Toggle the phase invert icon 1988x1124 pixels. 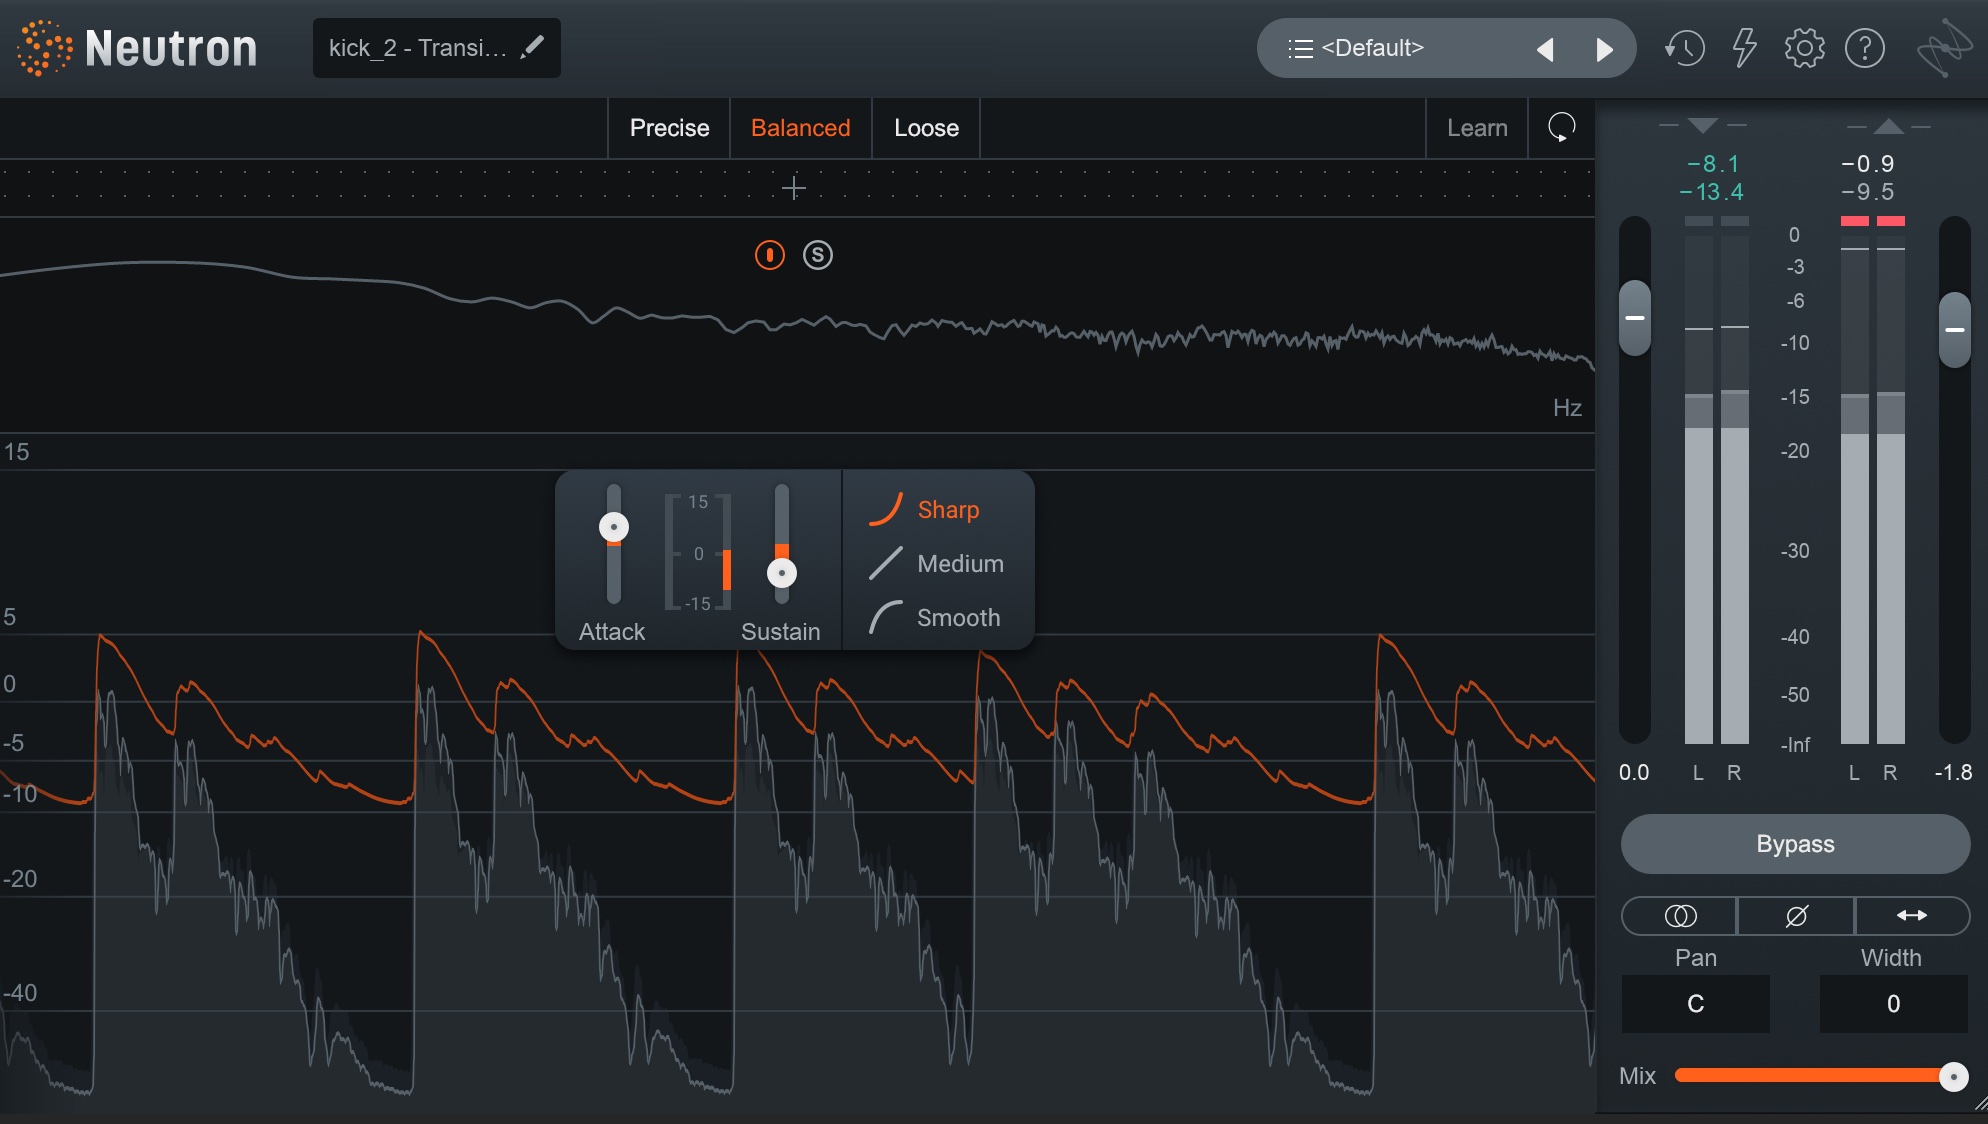[1796, 916]
